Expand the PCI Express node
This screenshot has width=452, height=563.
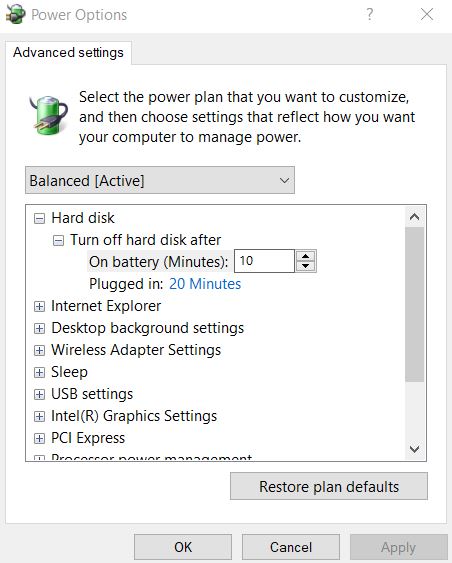tap(39, 438)
